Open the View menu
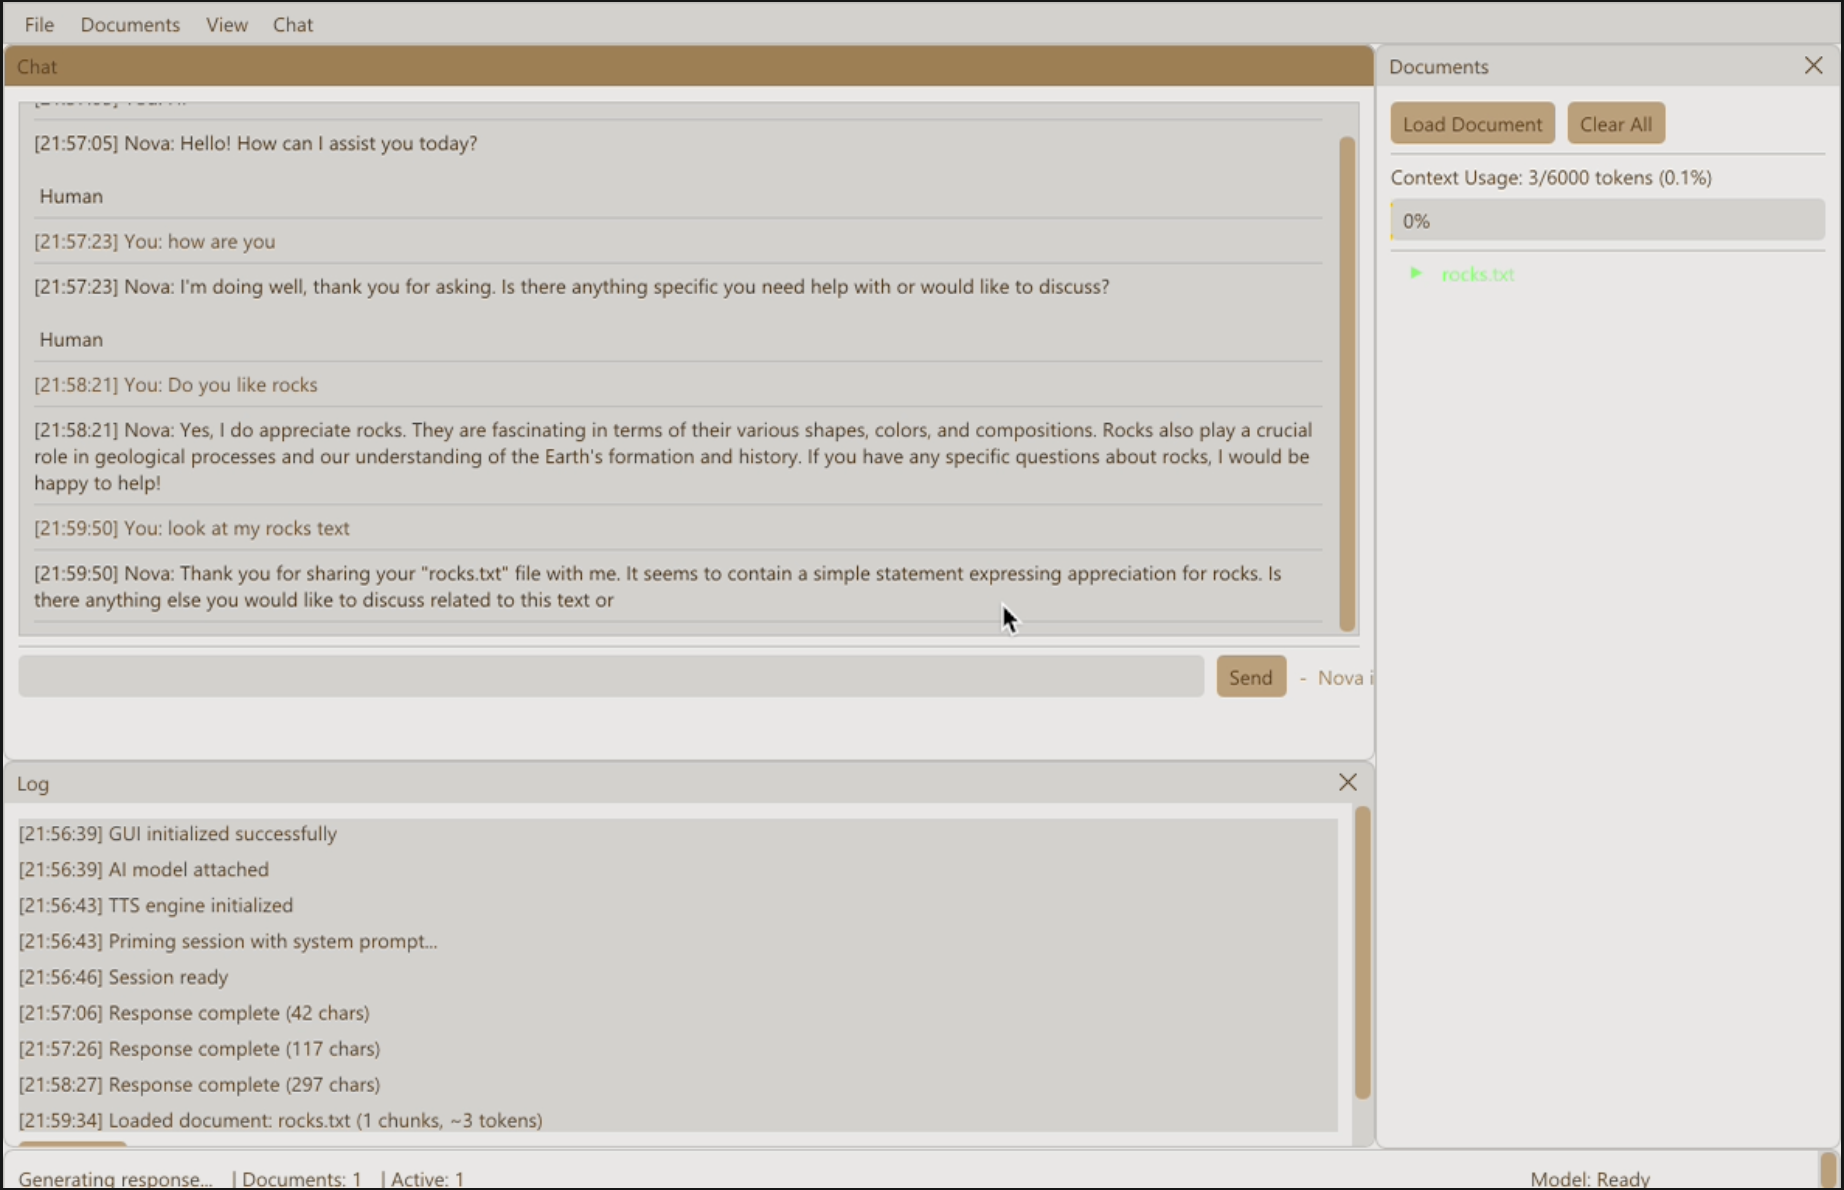Image resolution: width=1844 pixels, height=1190 pixels. pyautogui.click(x=226, y=24)
